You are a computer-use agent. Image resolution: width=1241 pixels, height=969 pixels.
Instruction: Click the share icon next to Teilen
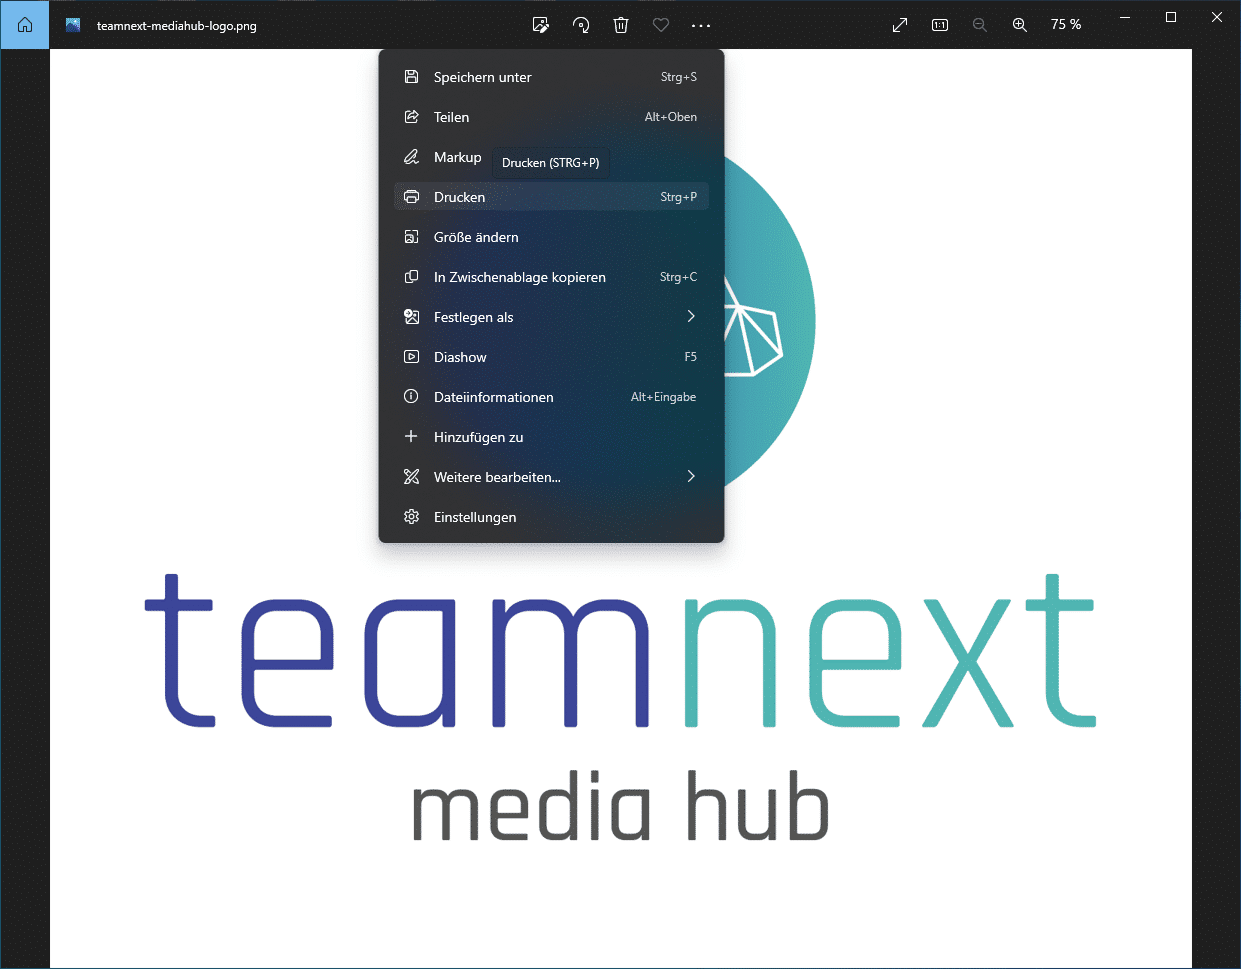pyautogui.click(x=411, y=117)
